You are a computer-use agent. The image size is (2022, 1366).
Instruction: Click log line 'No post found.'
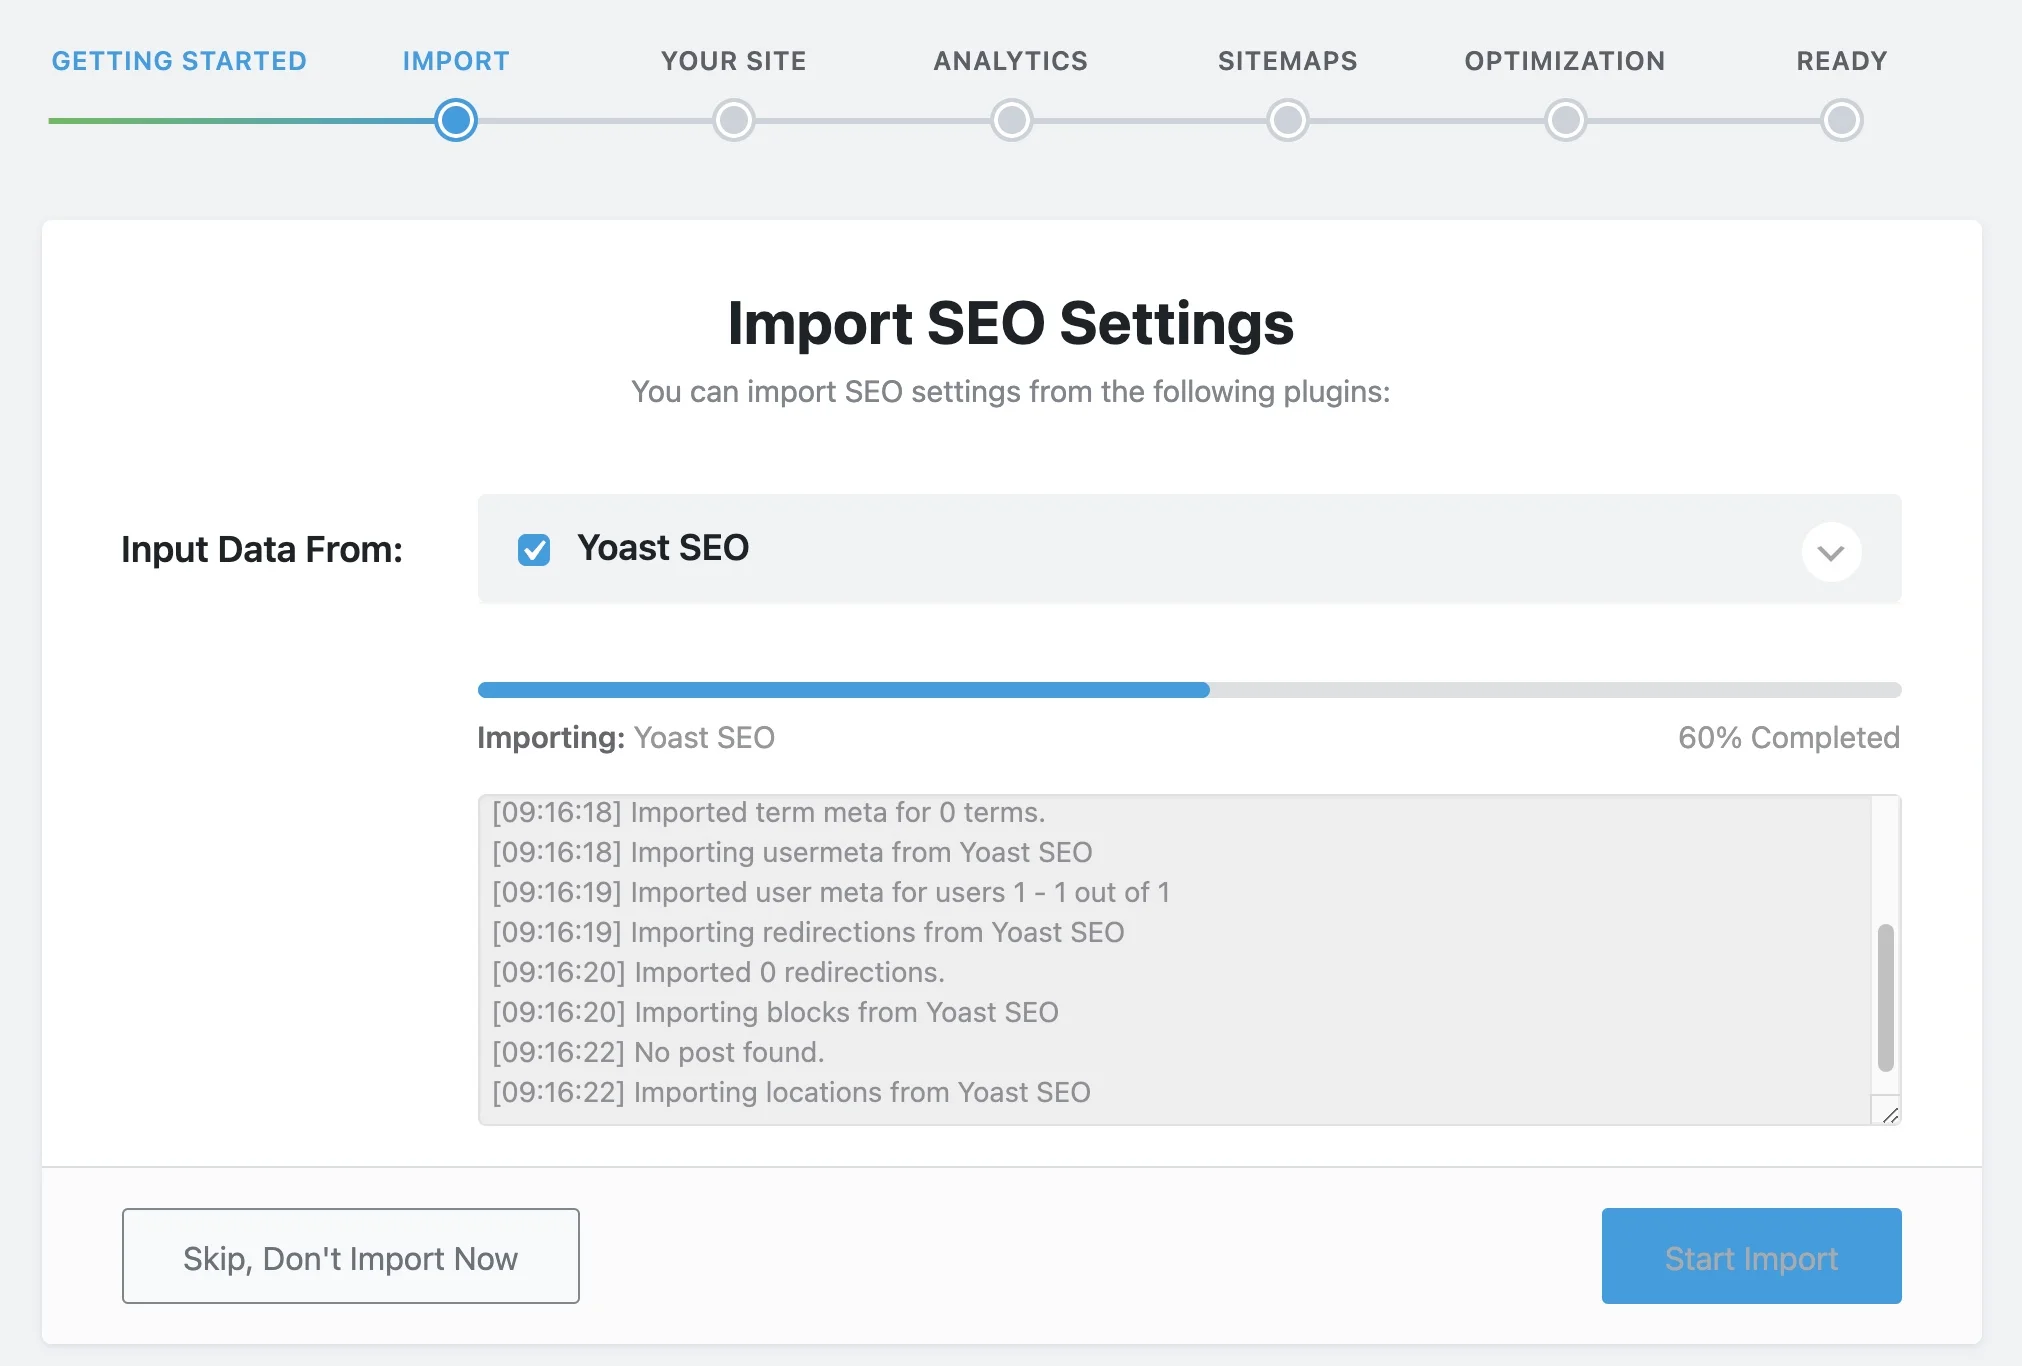(658, 1052)
